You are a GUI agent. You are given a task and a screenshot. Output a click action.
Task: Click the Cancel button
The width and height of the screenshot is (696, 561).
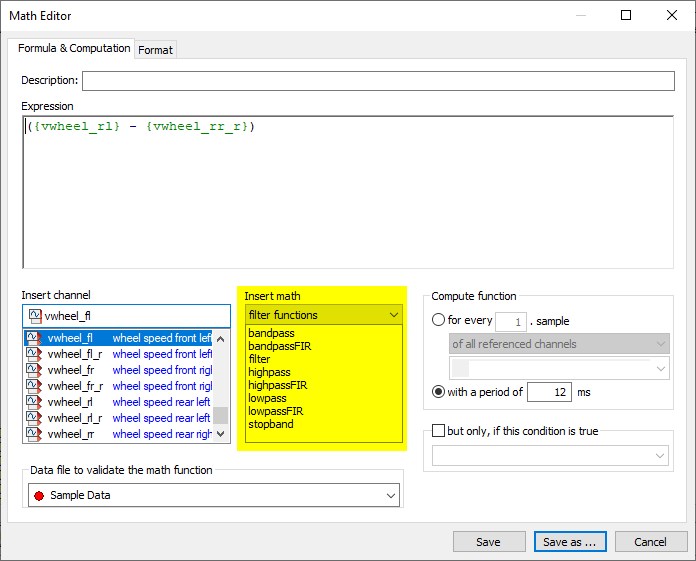(650, 542)
